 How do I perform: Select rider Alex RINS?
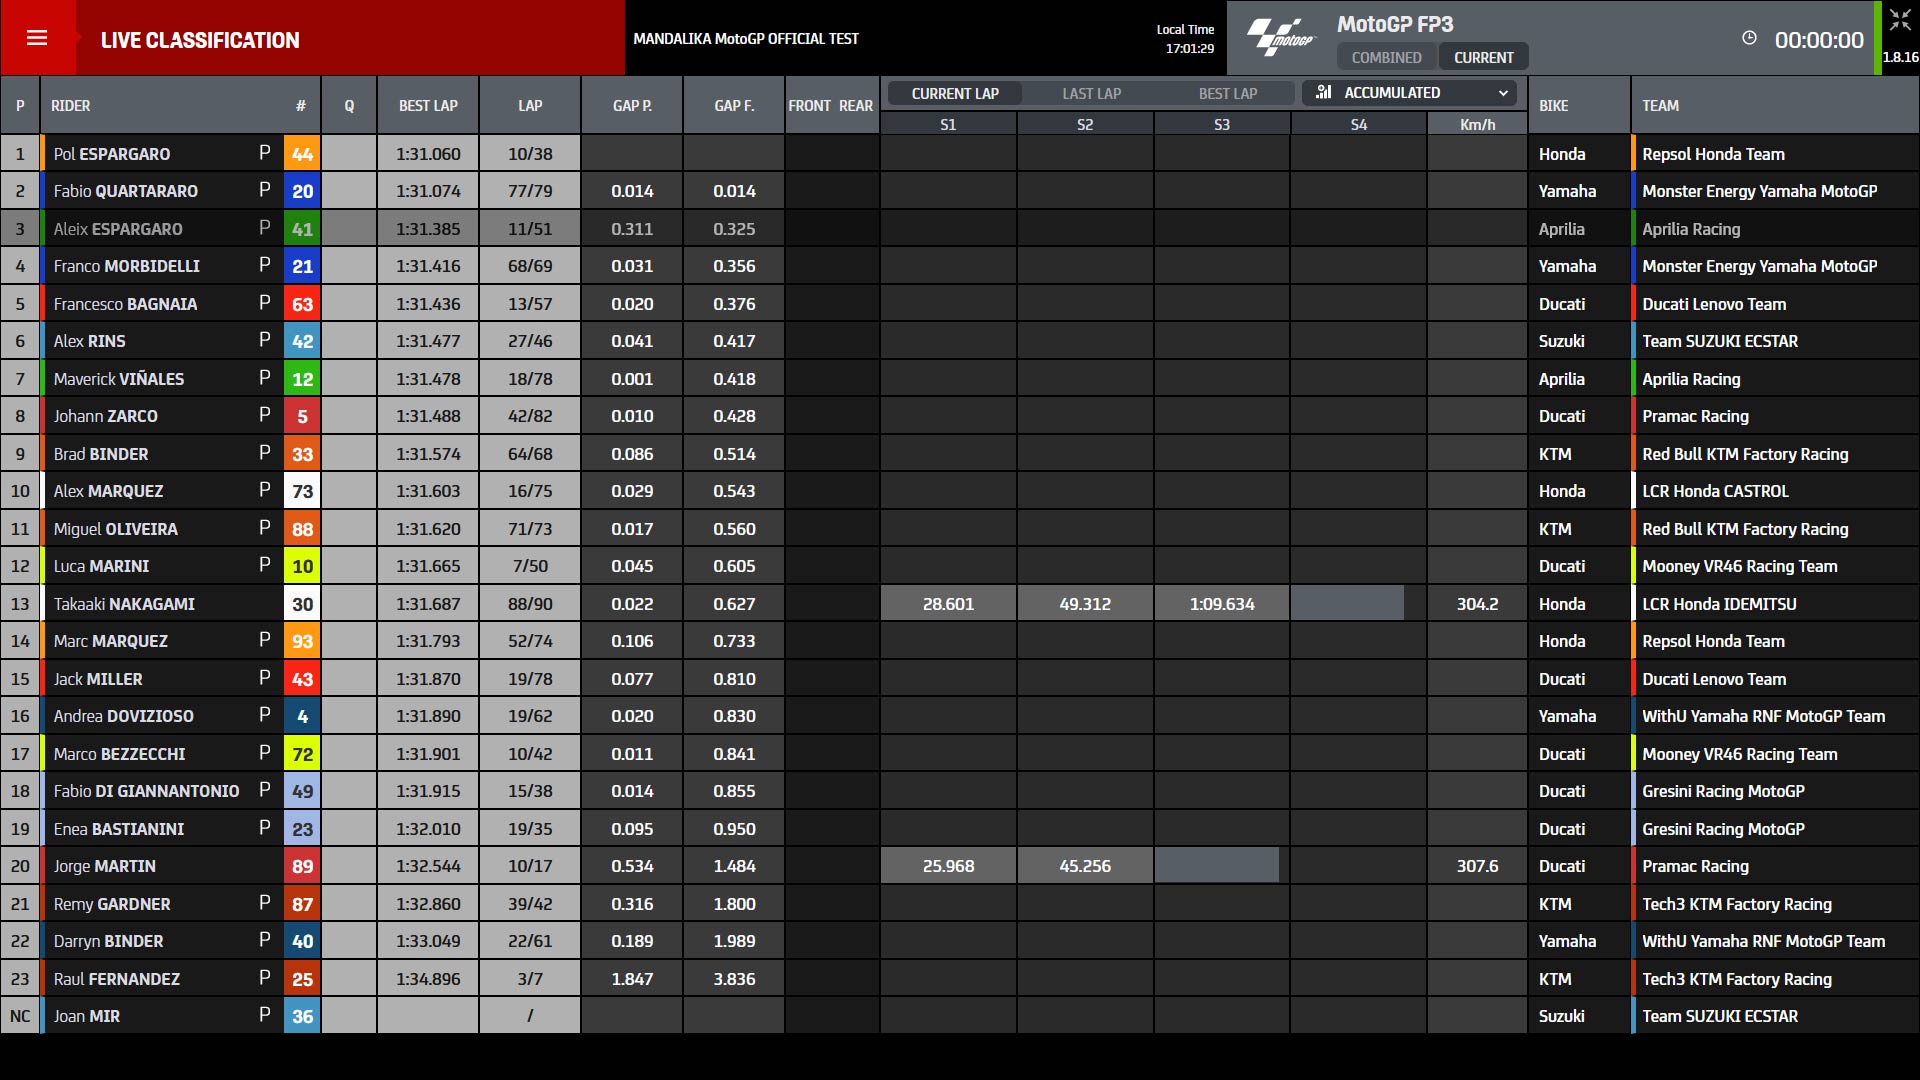click(89, 341)
